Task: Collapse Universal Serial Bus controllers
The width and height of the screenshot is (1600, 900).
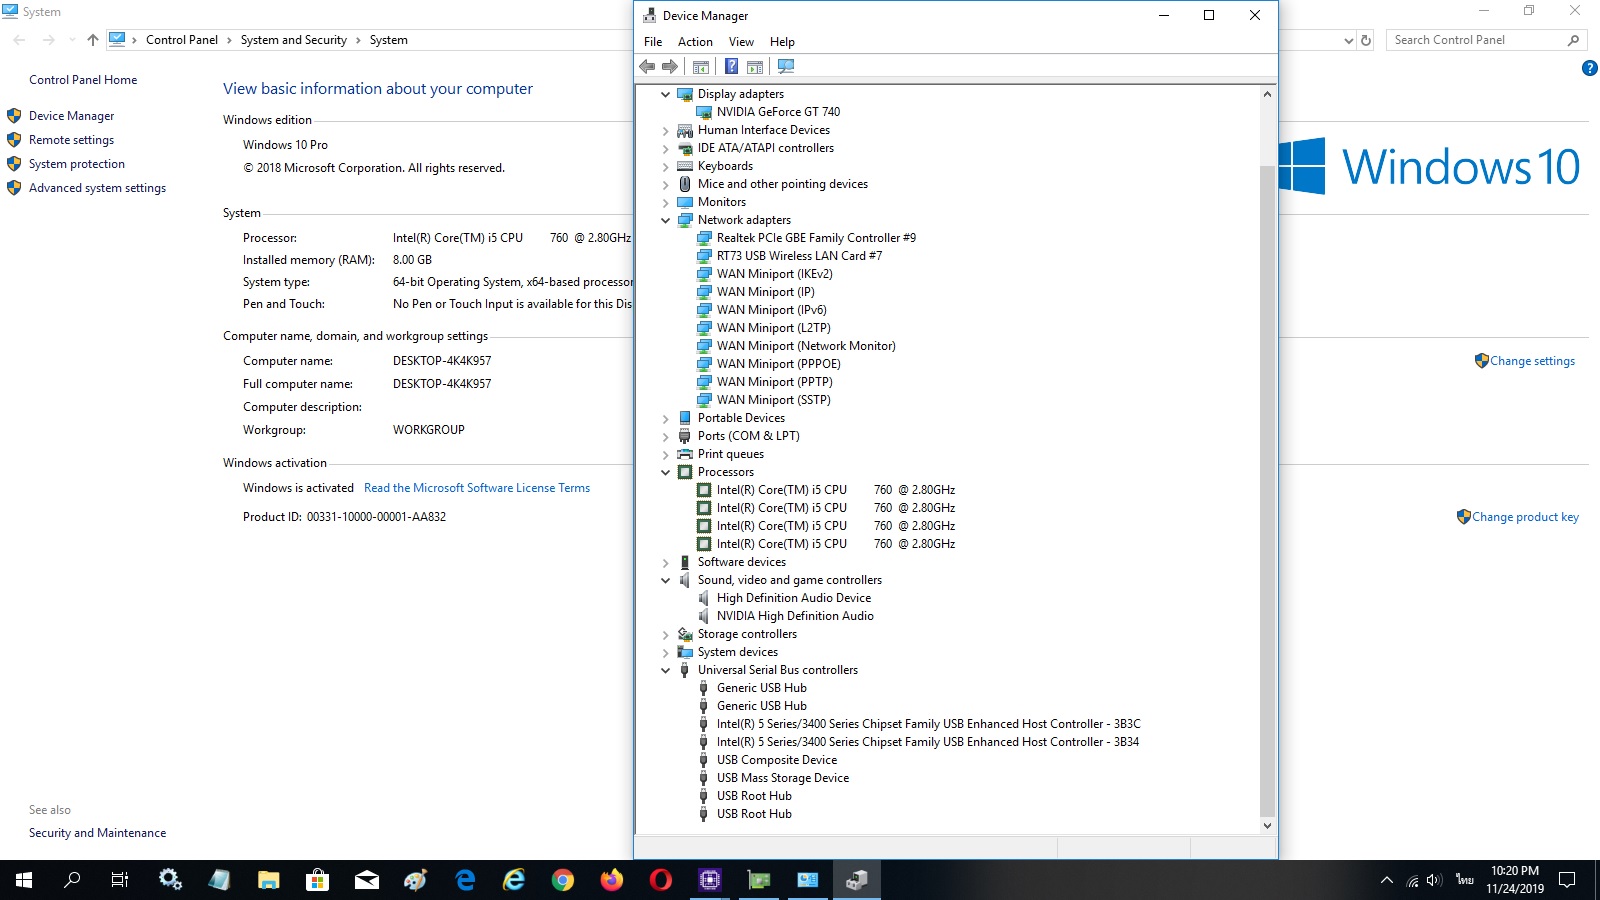Action: [666, 670]
